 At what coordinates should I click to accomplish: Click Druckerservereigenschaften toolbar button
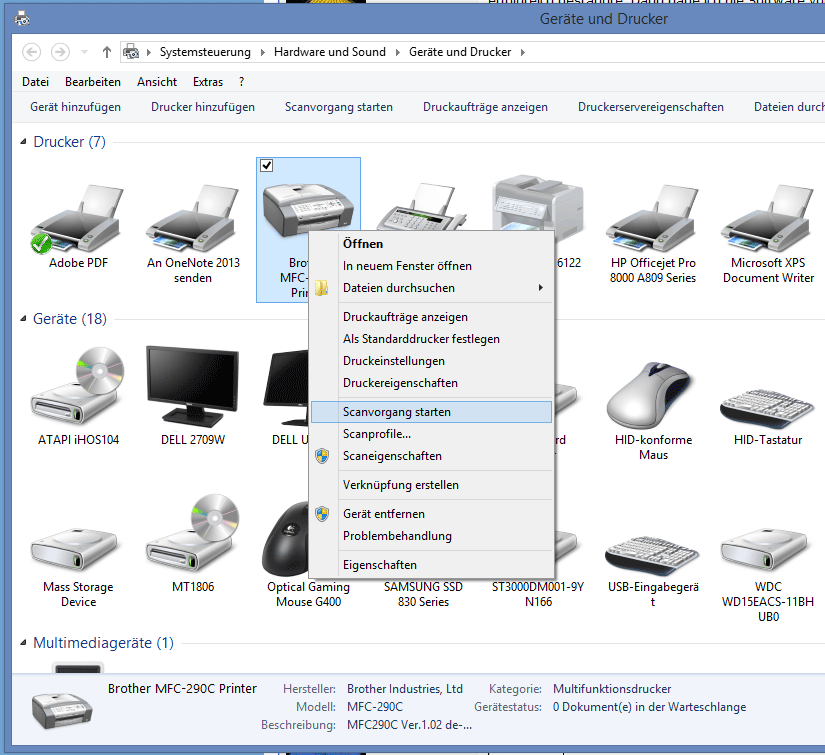651,107
